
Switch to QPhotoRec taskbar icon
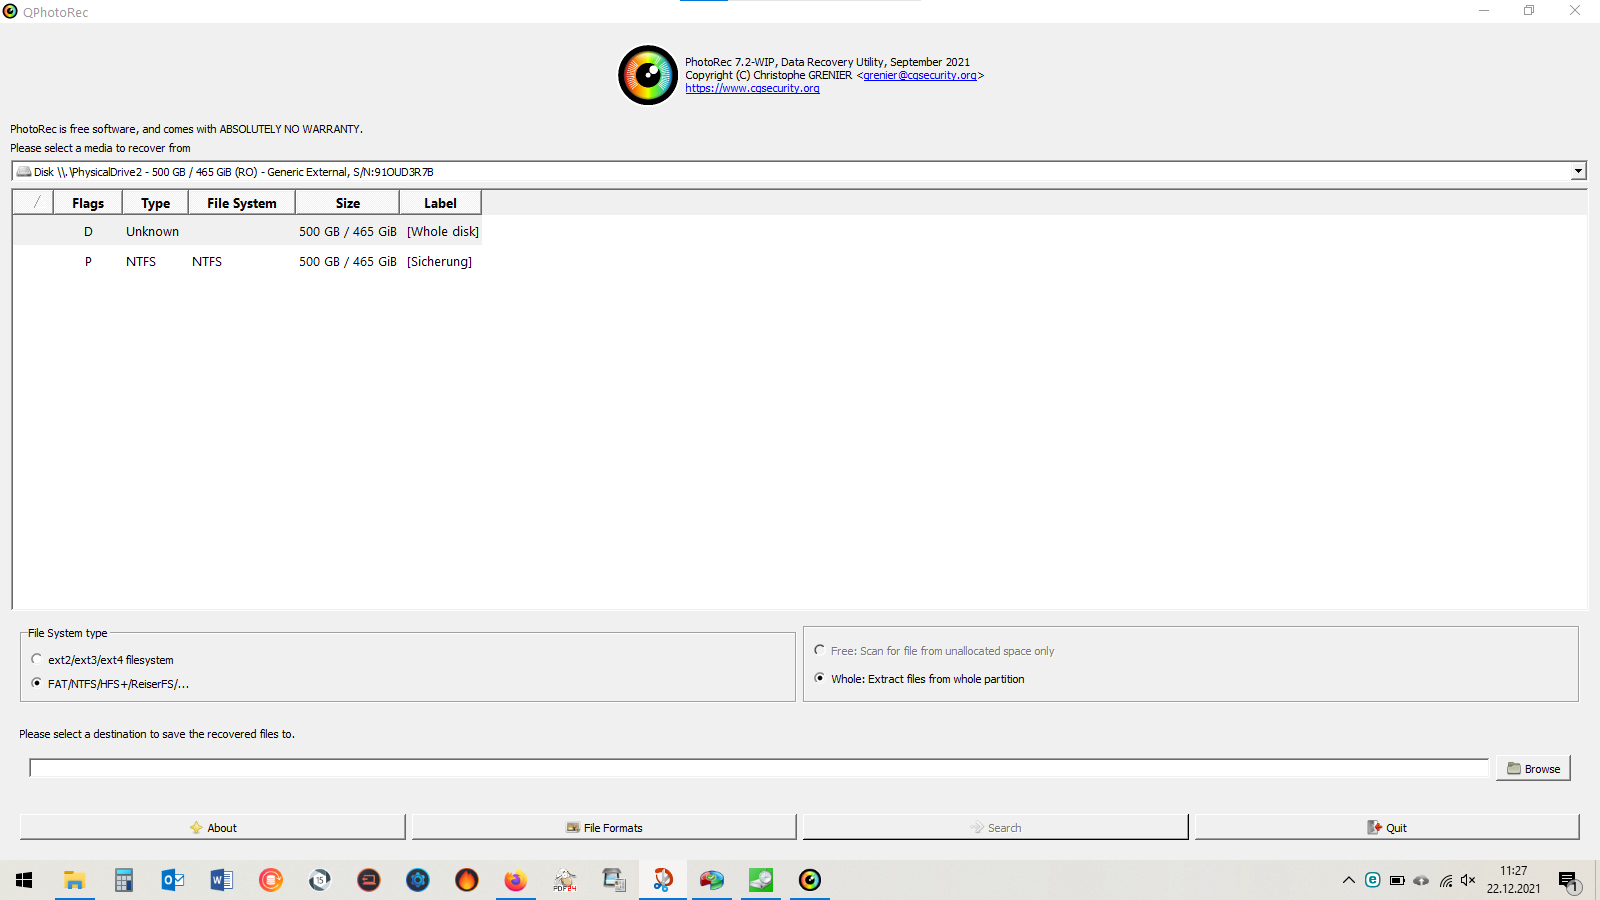(x=809, y=880)
